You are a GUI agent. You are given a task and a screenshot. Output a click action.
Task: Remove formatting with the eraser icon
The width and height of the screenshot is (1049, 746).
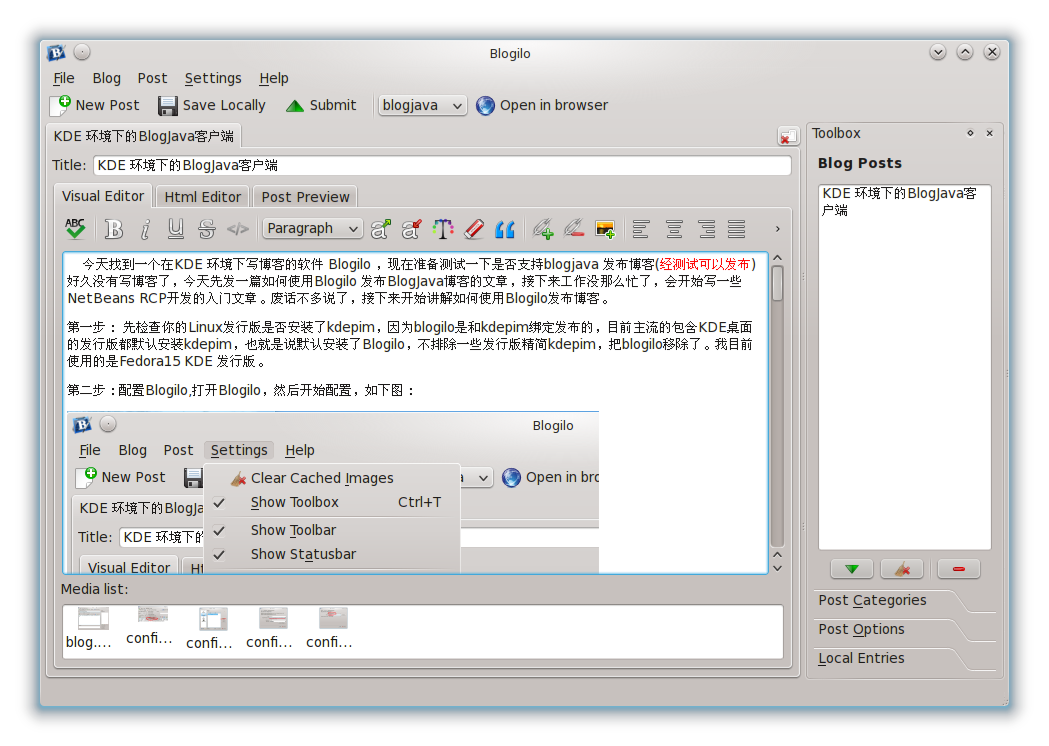tap(474, 229)
